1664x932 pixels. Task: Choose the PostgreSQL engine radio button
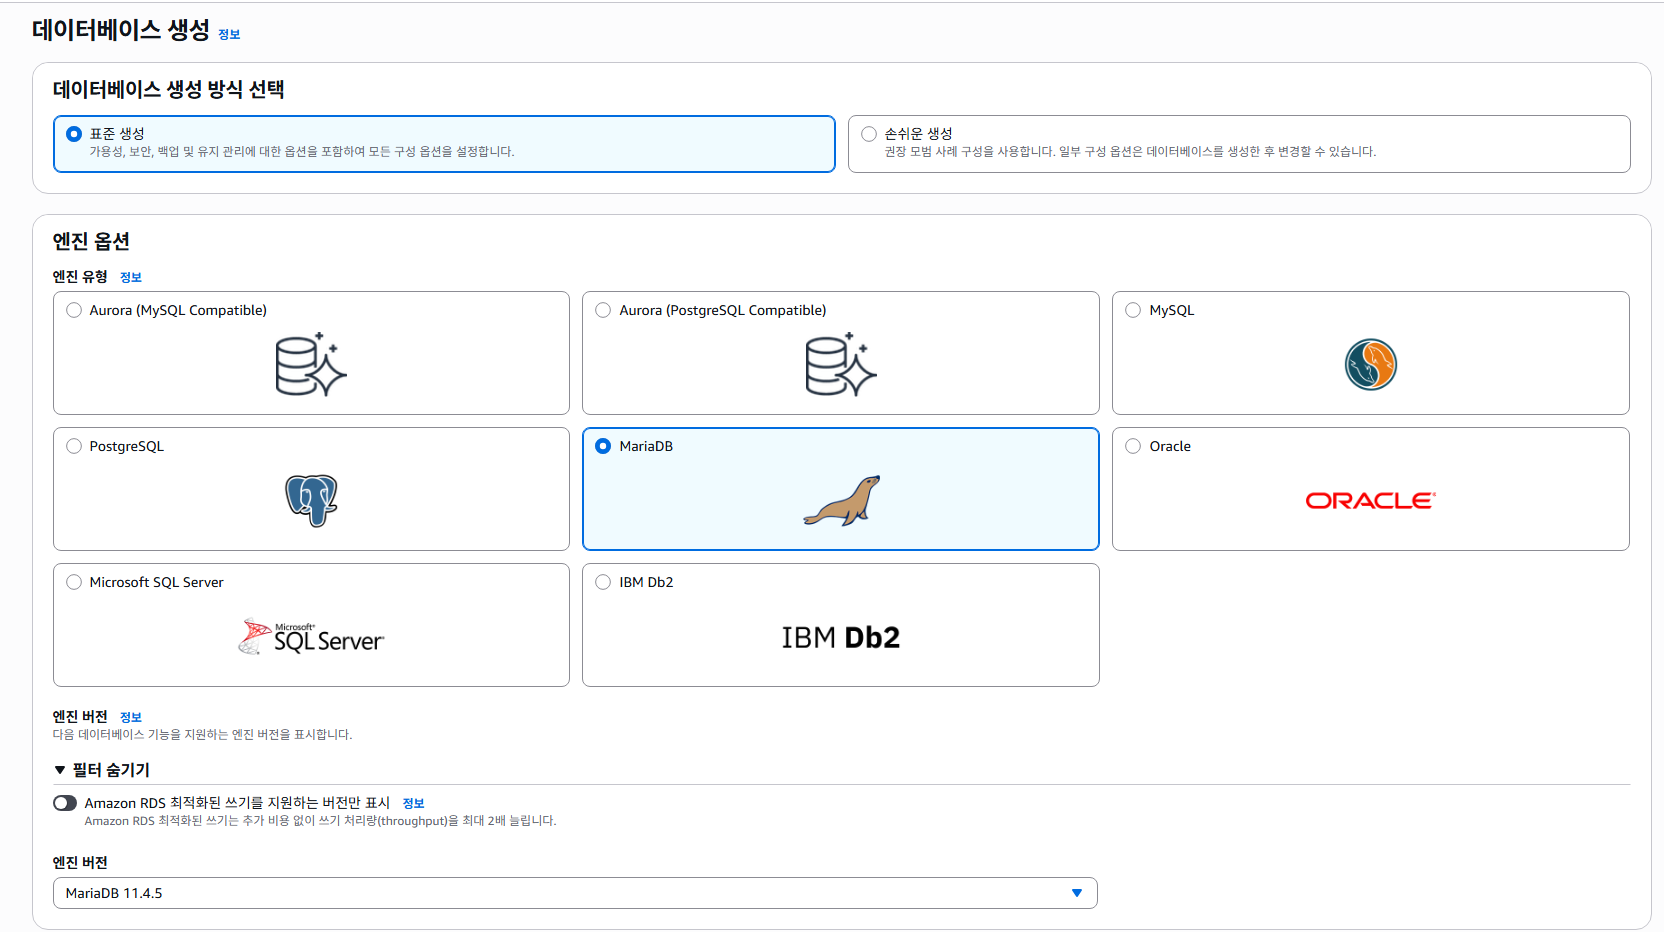pos(74,446)
